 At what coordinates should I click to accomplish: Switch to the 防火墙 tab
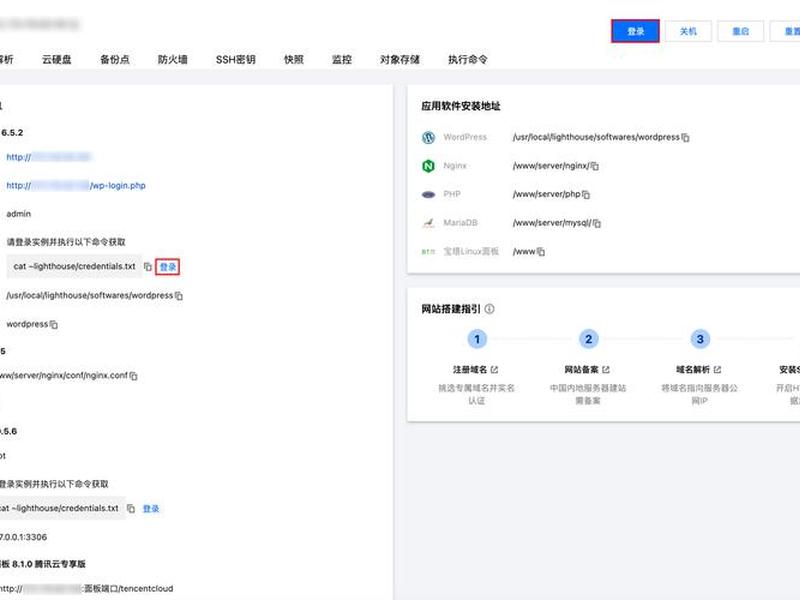click(x=172, y=60)
